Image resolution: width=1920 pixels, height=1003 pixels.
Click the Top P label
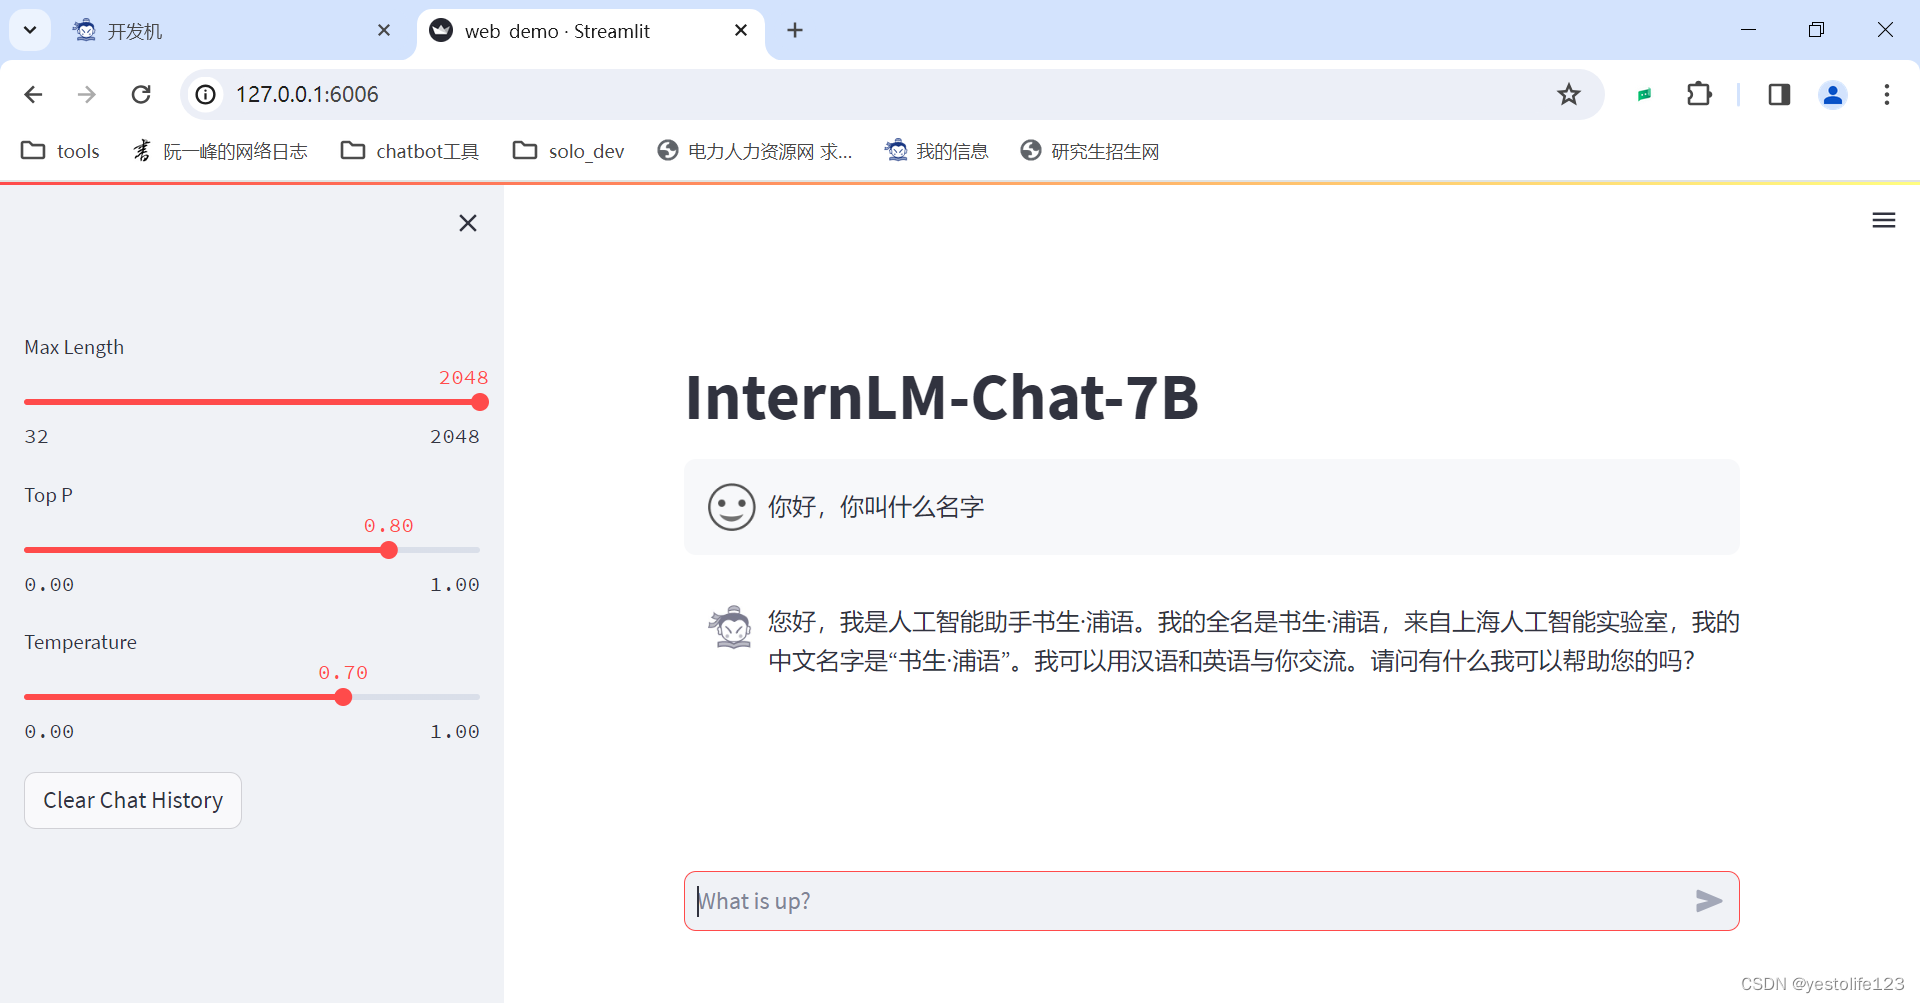coord(48,495)
